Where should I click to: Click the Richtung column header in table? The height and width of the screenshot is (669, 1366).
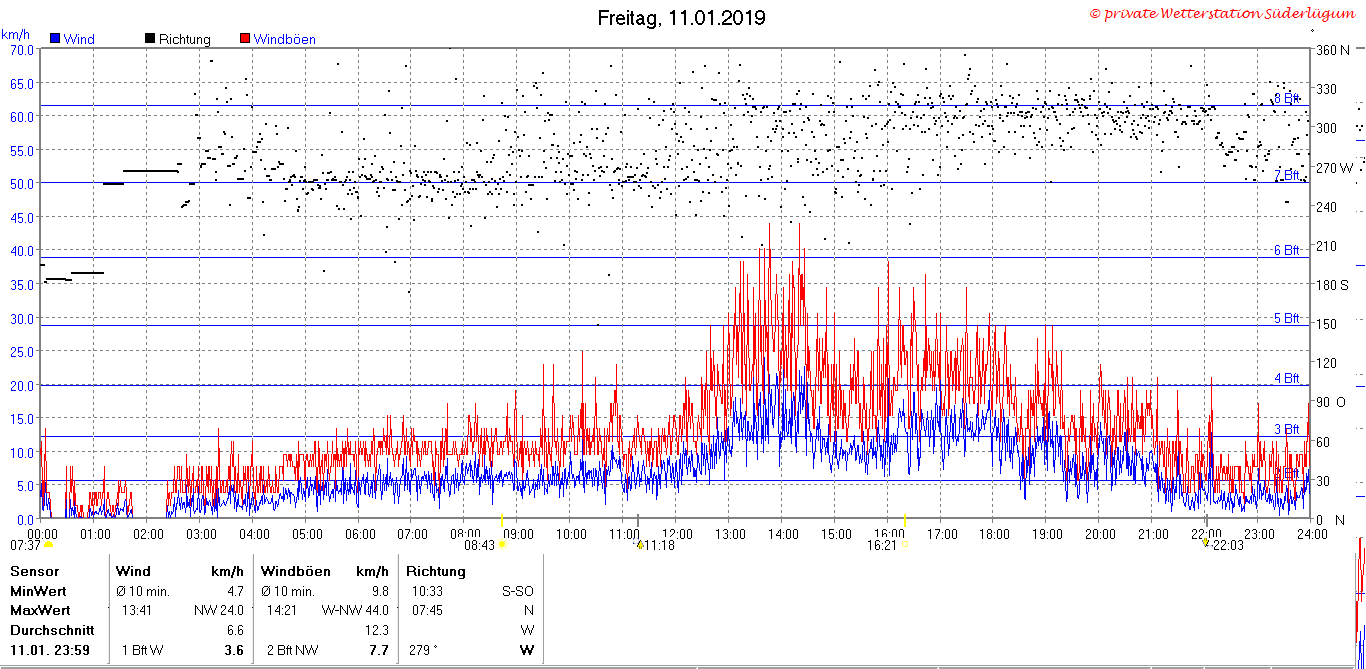click(436, 571)
